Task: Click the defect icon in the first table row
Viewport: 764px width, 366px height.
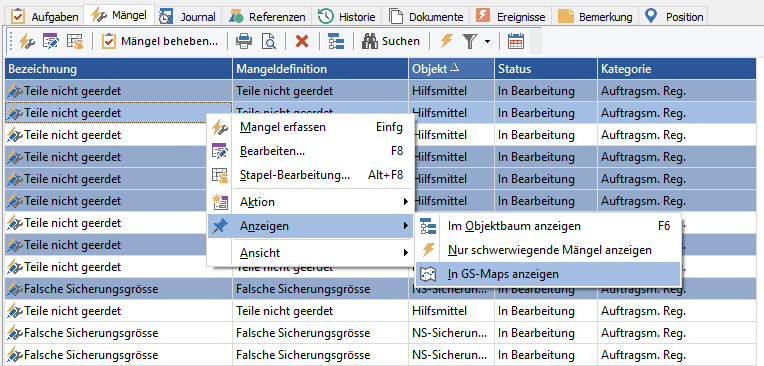Action: [15, 91]
